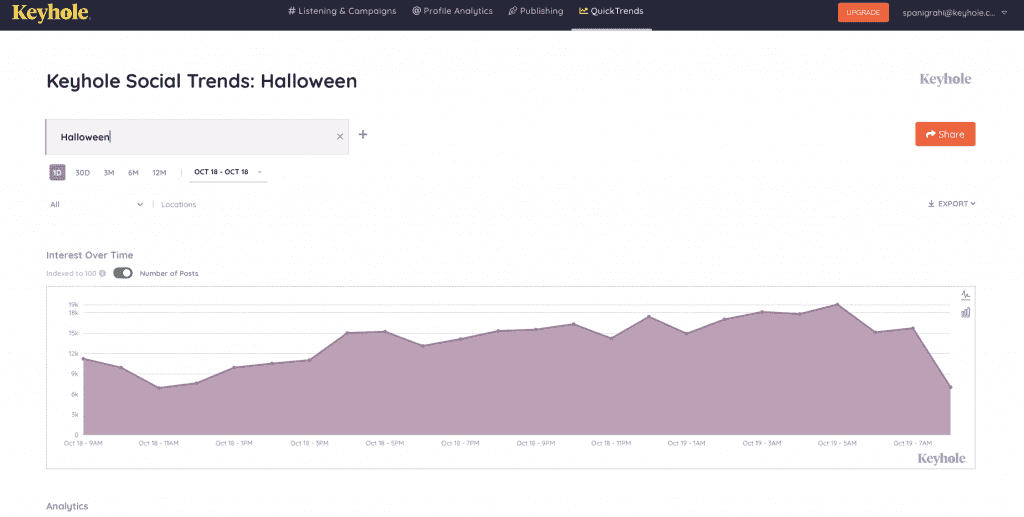Click the 'Analytics' section heading

[67, 506]
